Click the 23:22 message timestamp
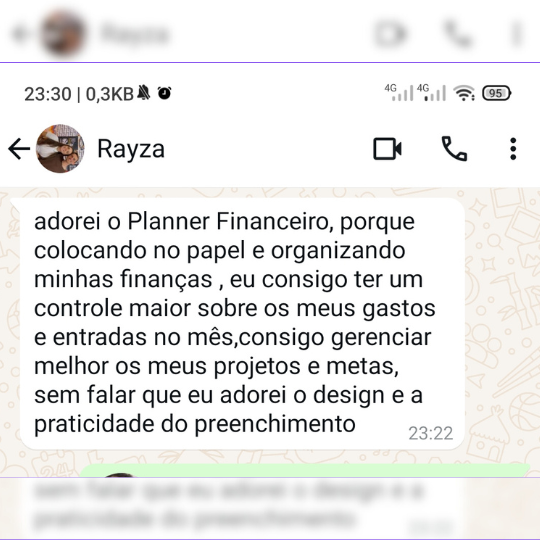540x540 pixels. pos(430,433)
